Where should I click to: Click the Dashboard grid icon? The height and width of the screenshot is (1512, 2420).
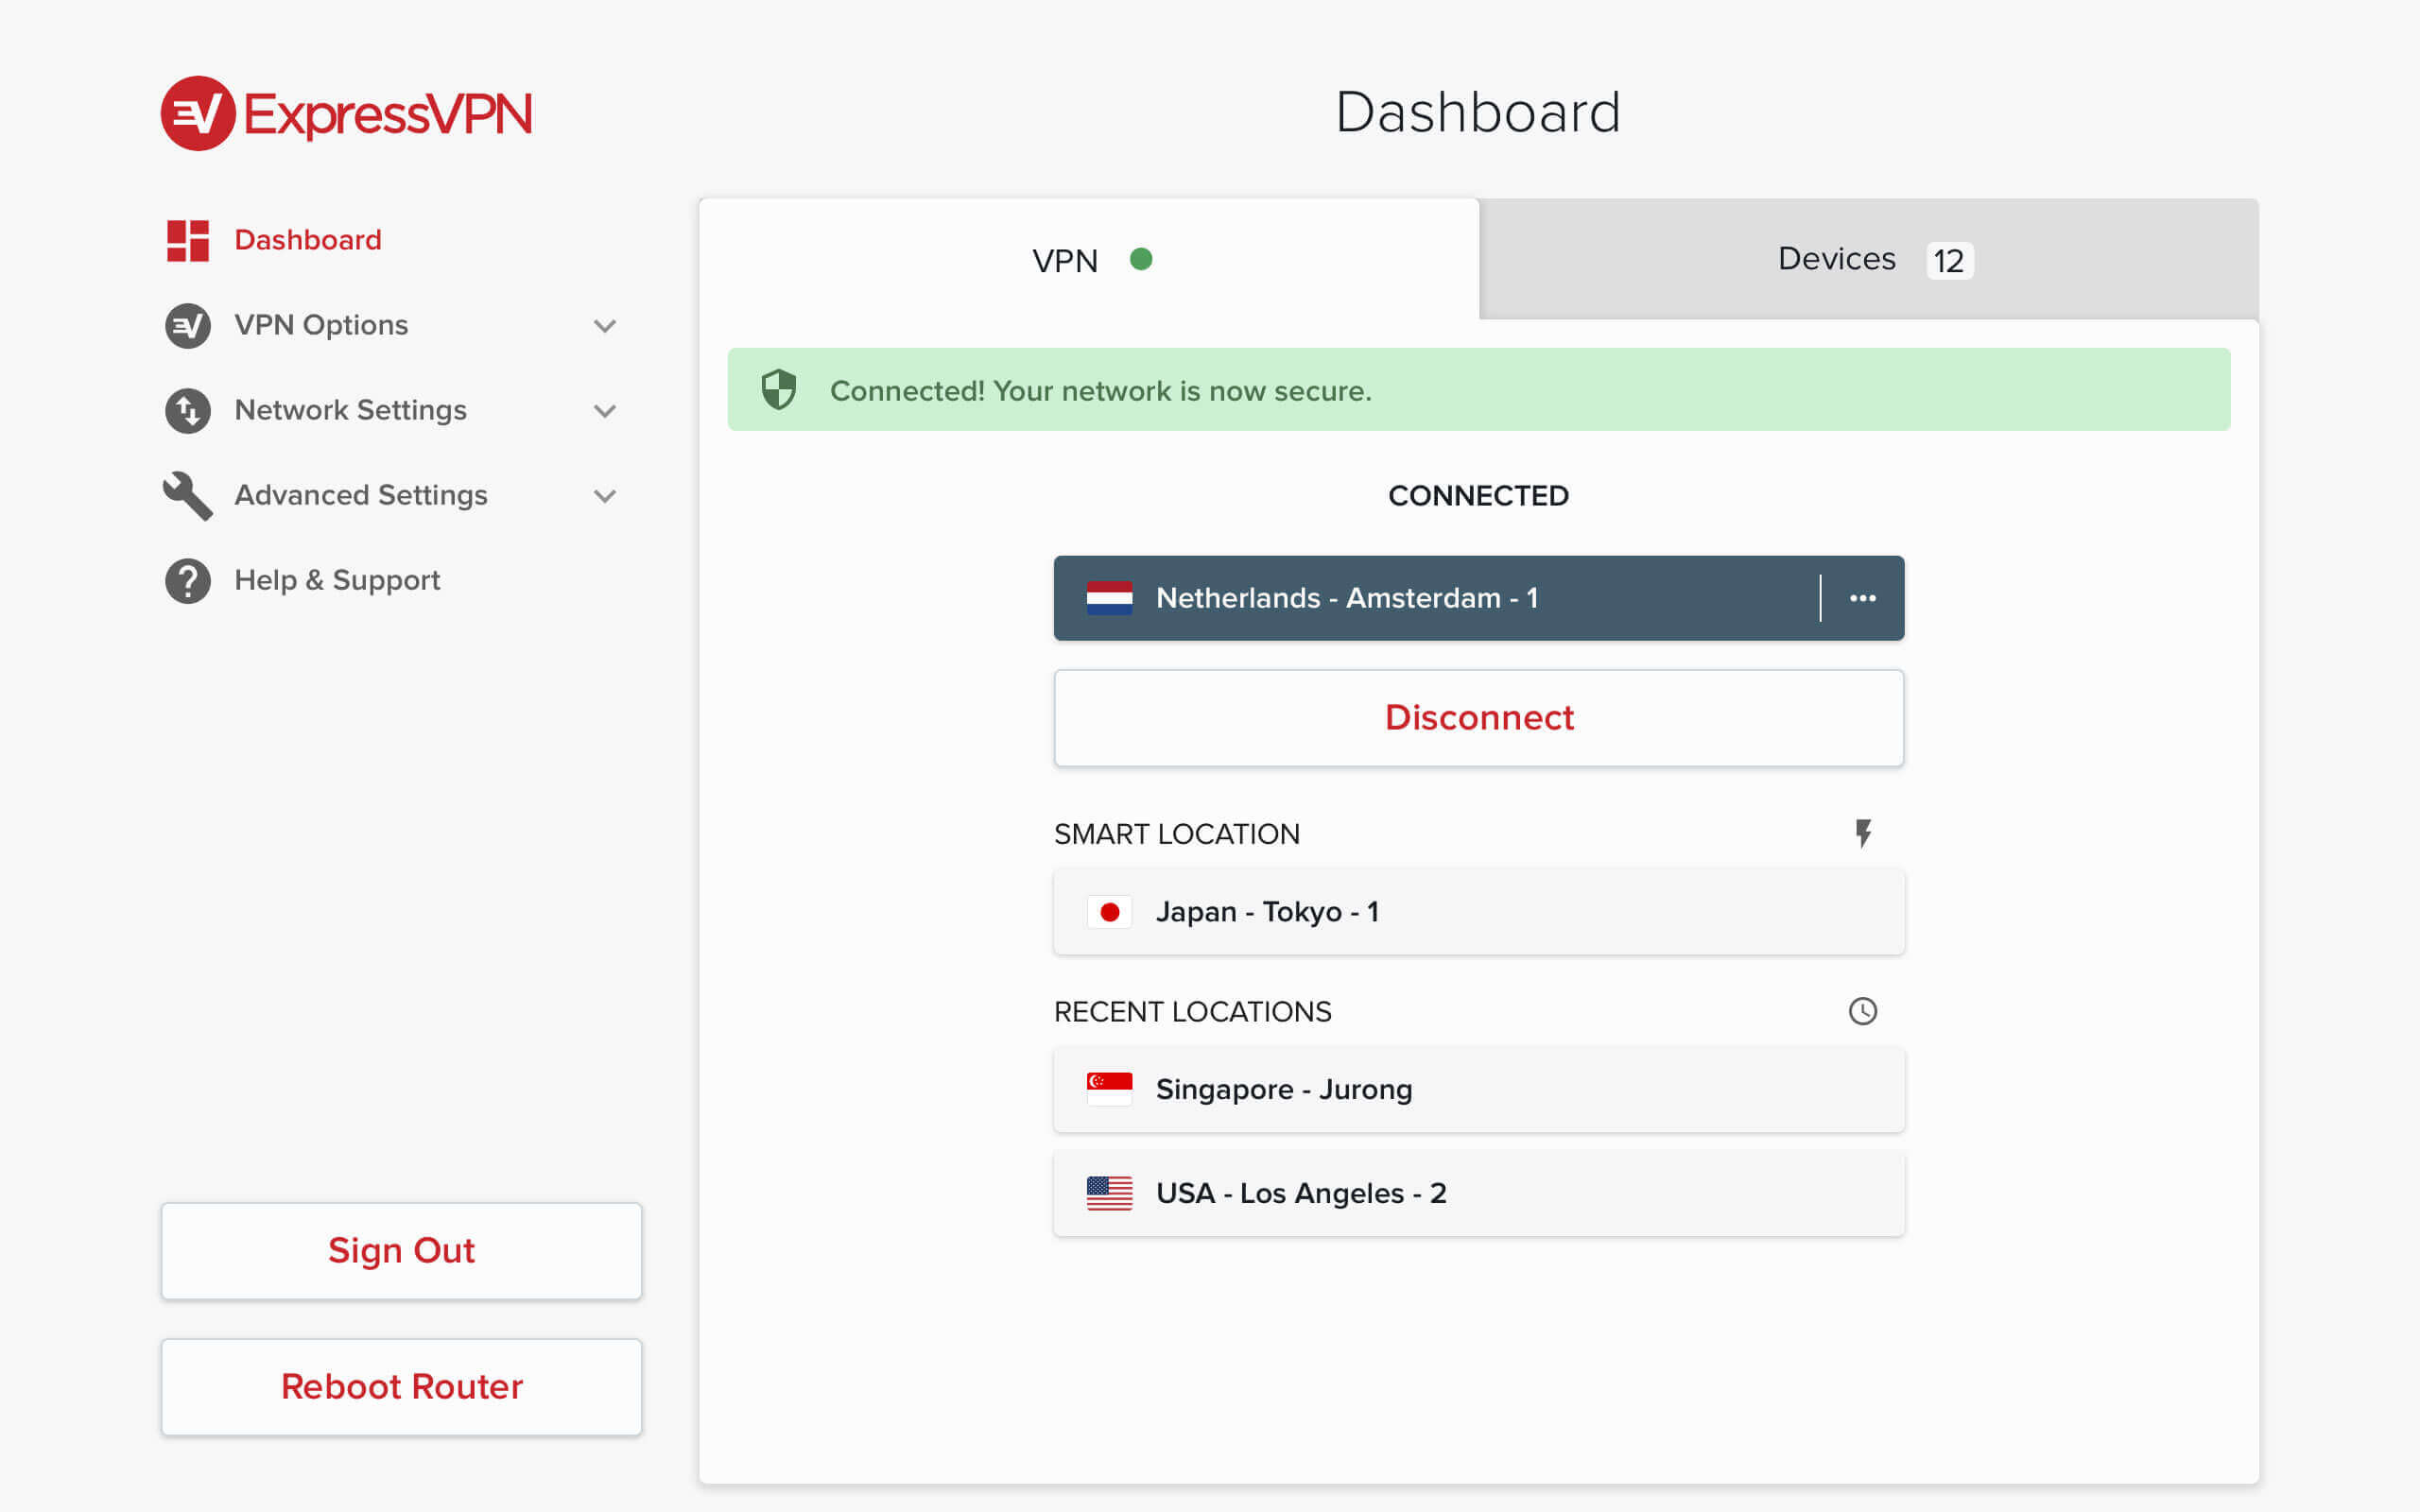pyautogui.click(x=188, y=240)
